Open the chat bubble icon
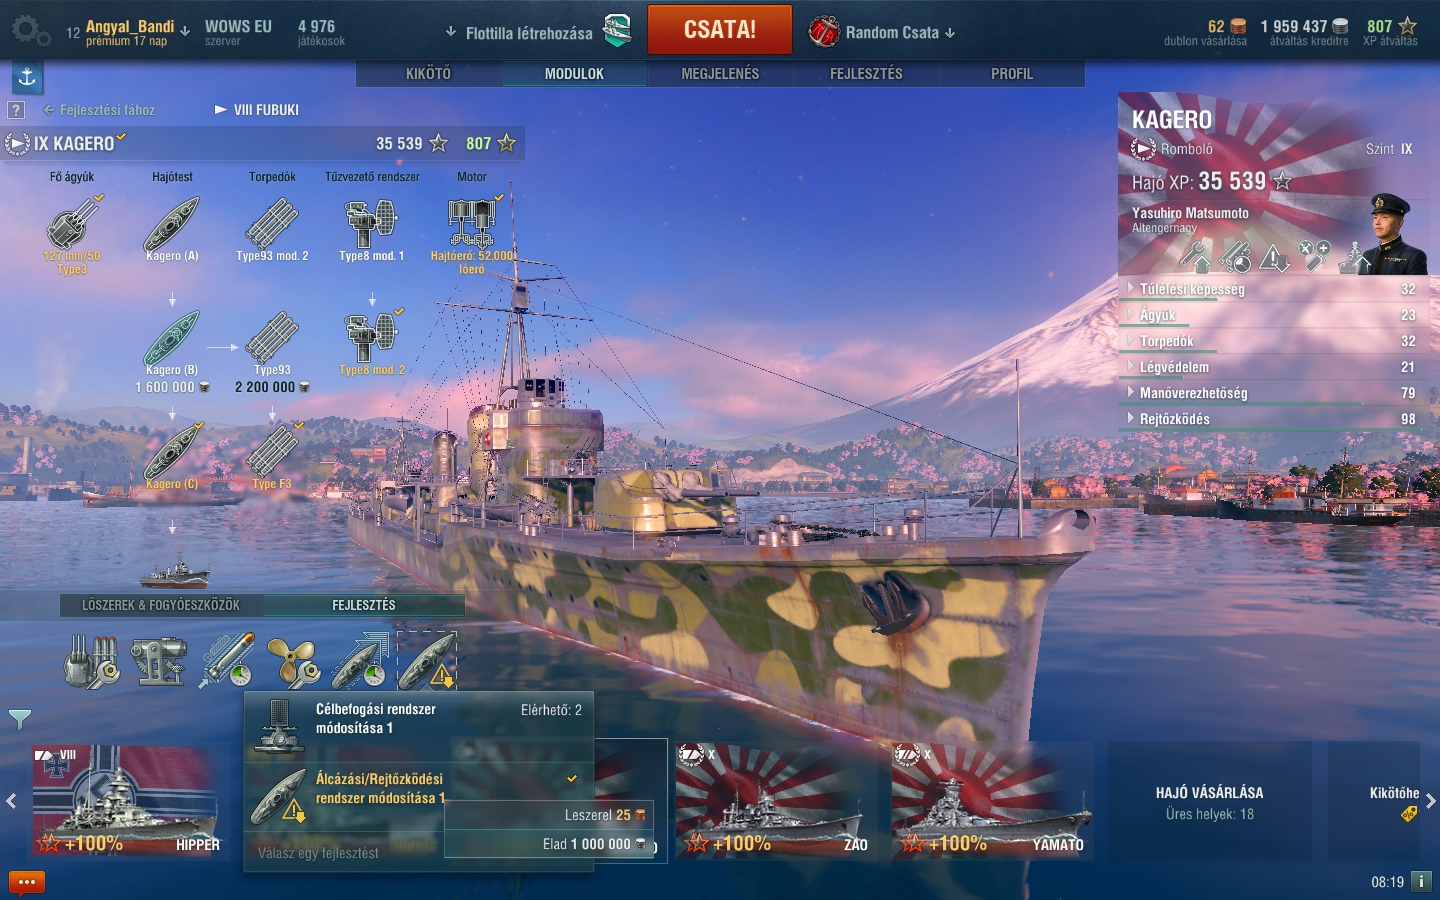This screenshot has width=1440, height=900. pyautogui.click(x=27, y=882)
